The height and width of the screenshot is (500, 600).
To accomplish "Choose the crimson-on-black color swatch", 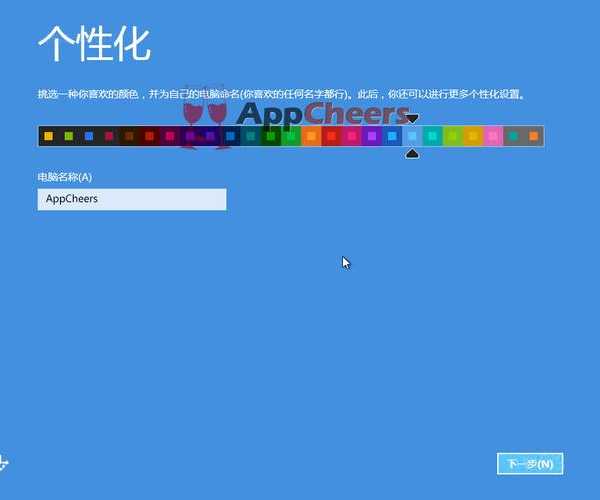I will (x=109, y=136).
